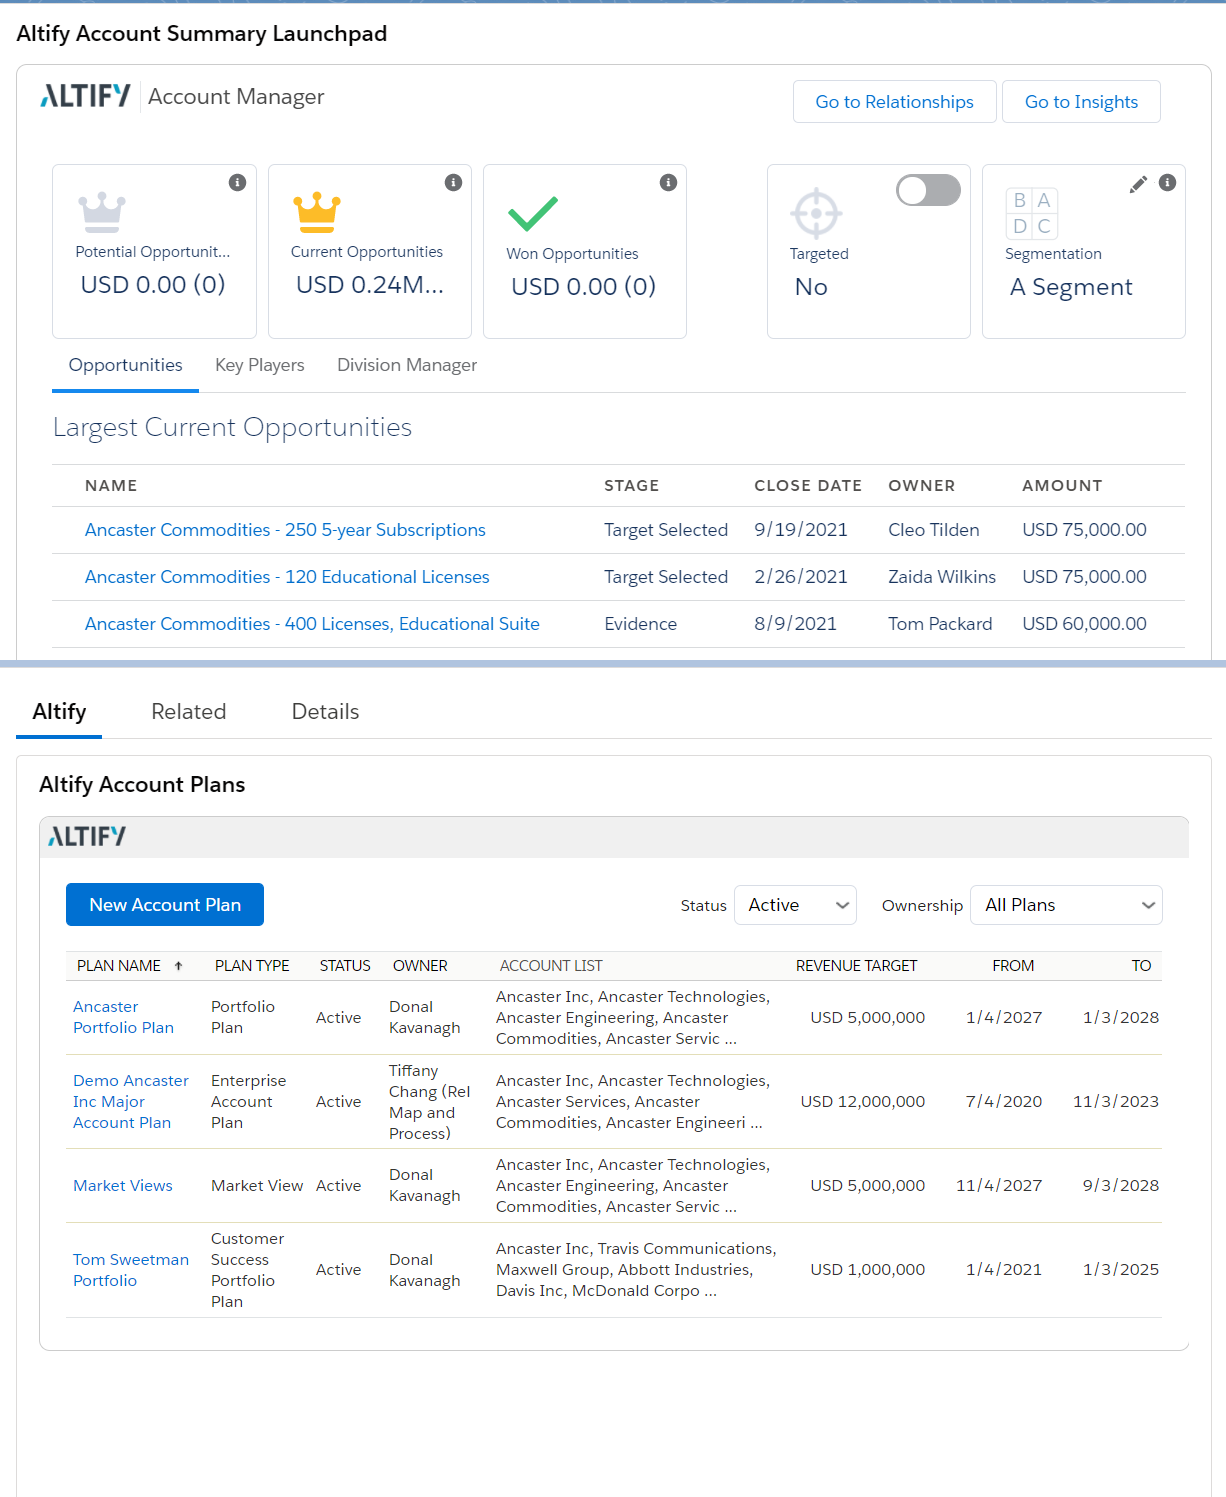This screenshot has height=1497, width=1226.
Task: Switch to the Division Manager tab
Action: (407, 365)
